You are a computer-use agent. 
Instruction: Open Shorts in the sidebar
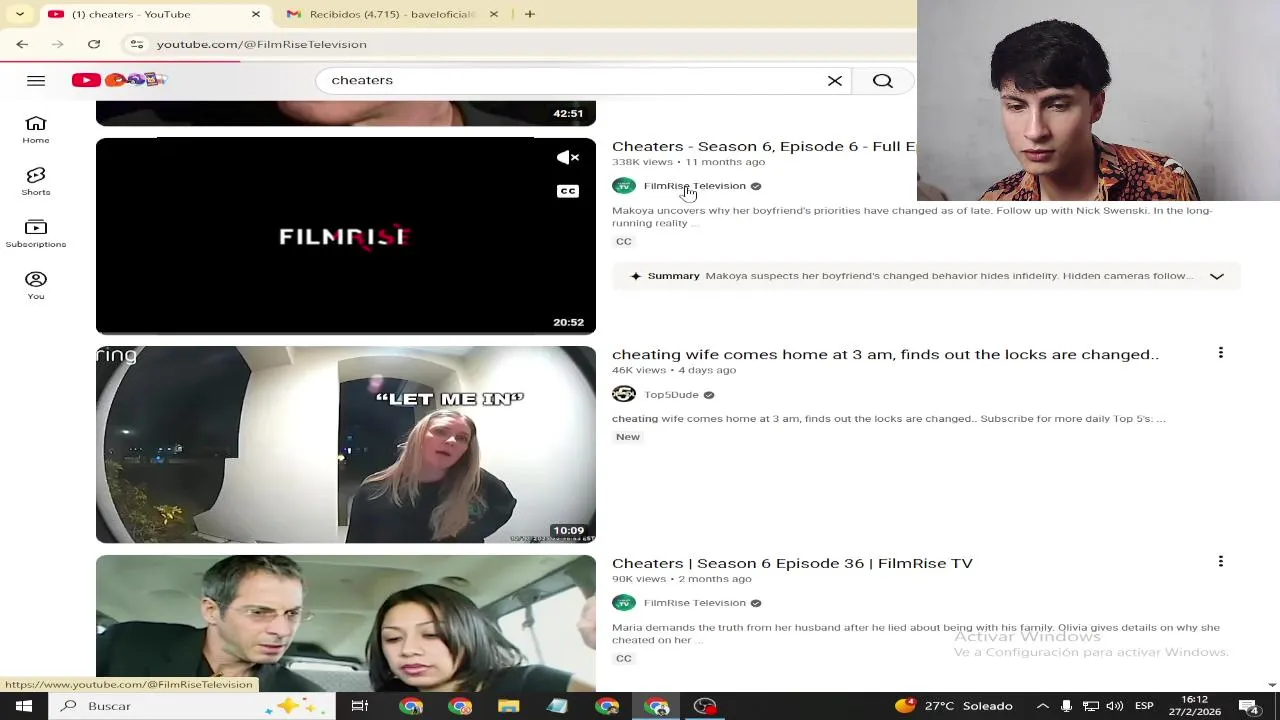[36, 182]
